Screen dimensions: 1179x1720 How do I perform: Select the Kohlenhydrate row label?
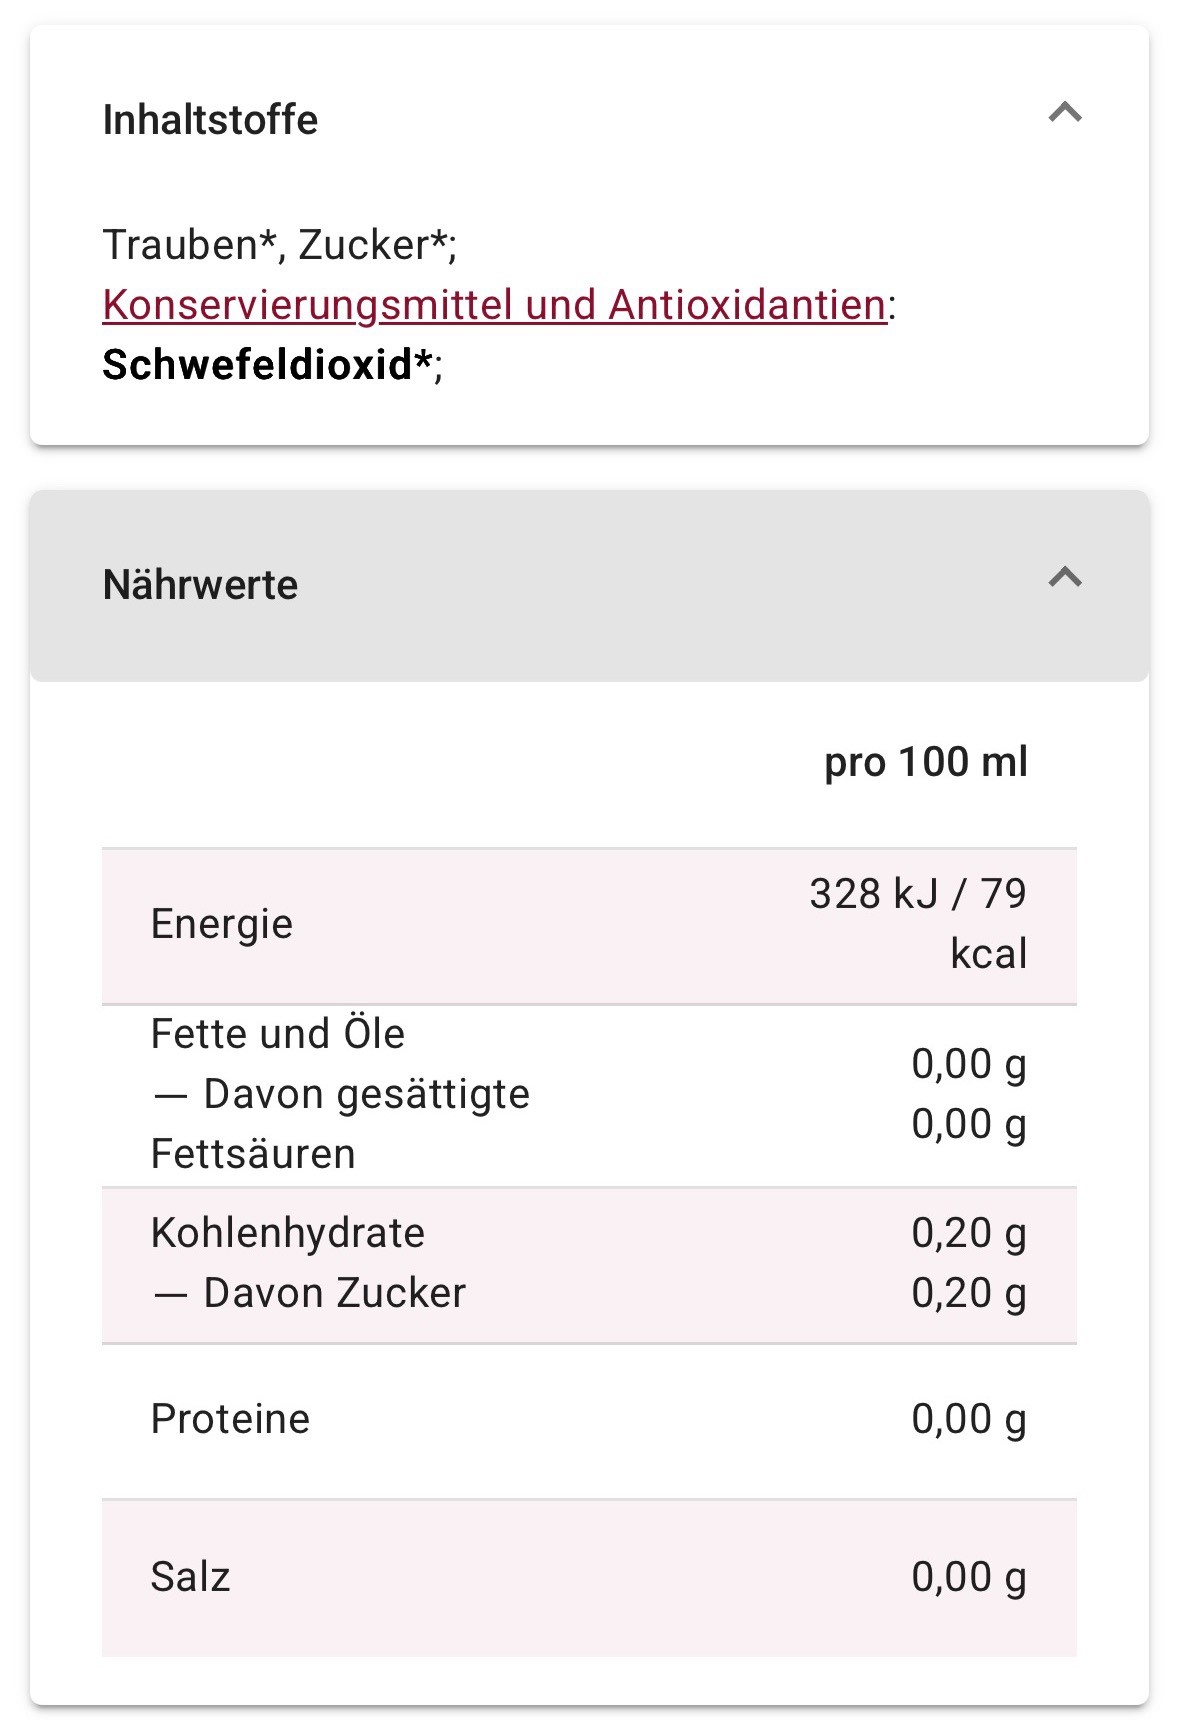click(x=288, y=1233)
